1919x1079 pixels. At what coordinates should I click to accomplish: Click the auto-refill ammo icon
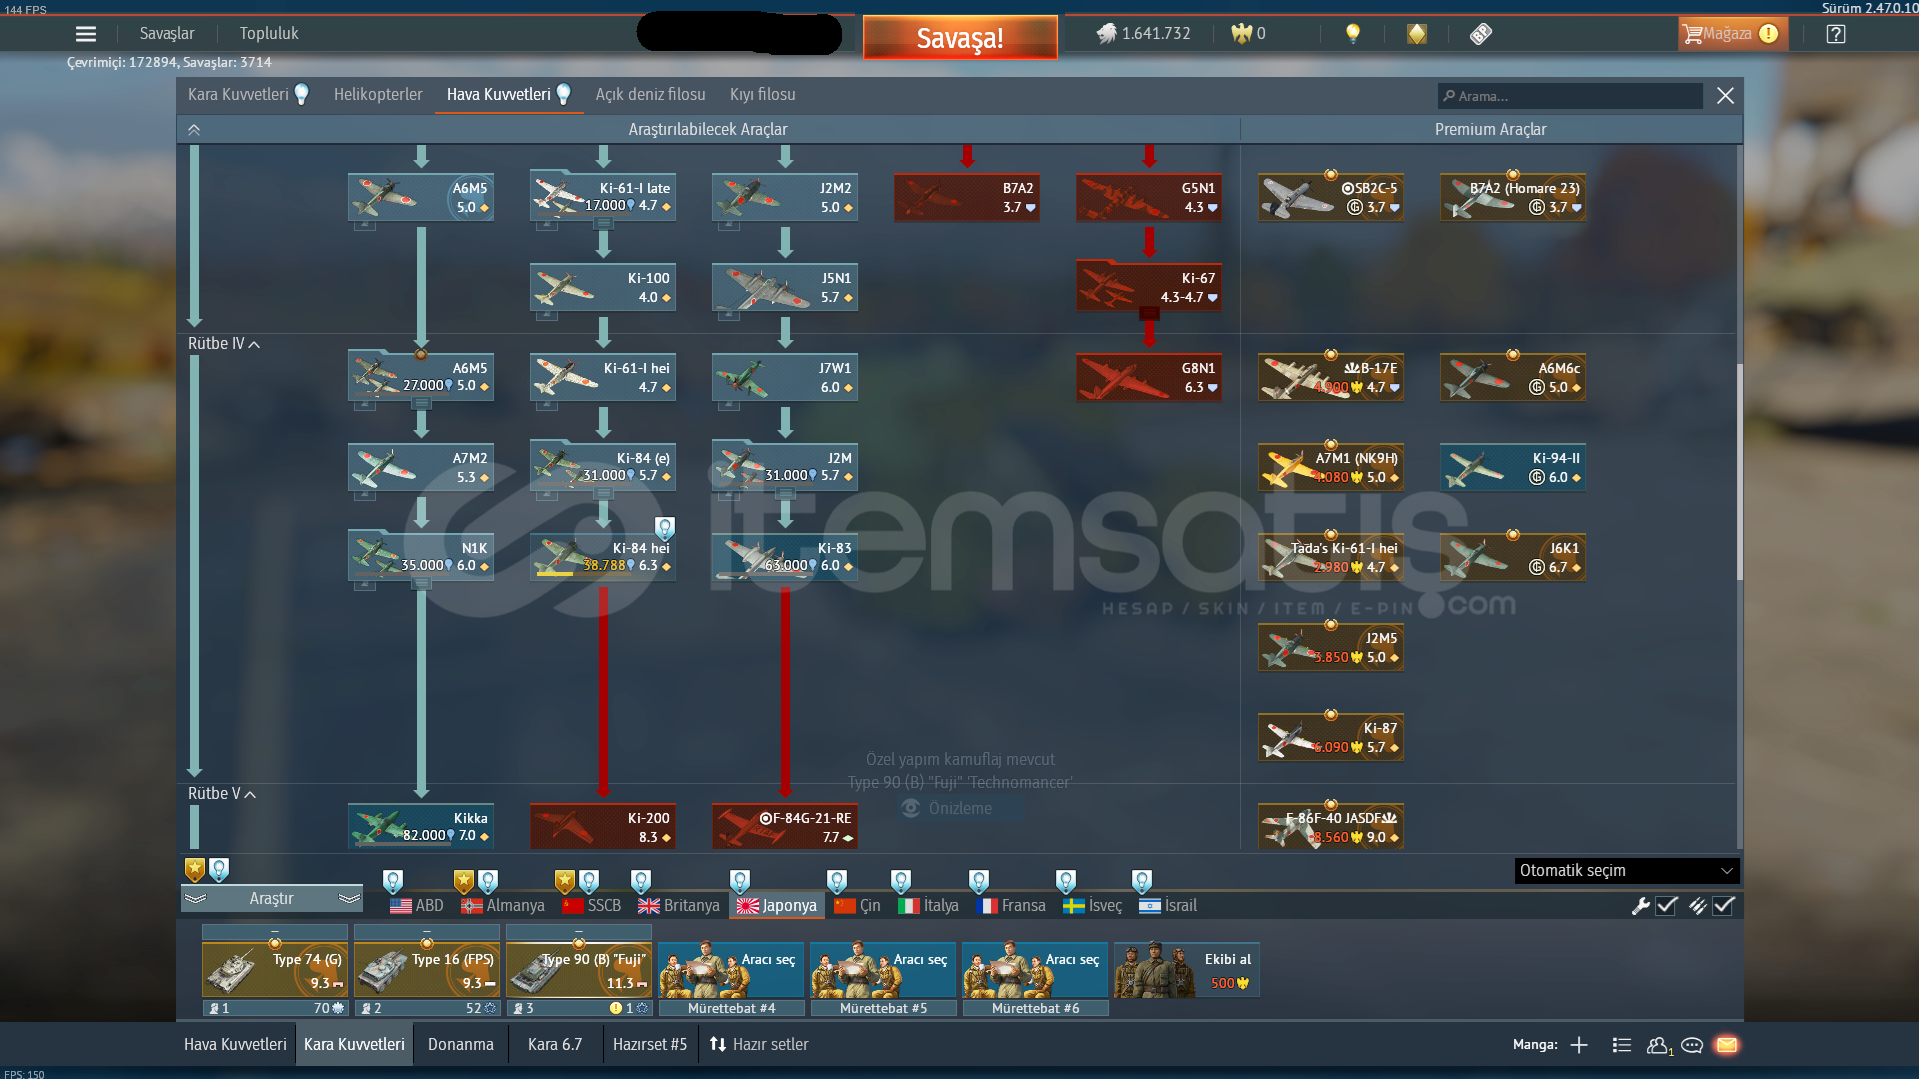tap(1698, 906)
